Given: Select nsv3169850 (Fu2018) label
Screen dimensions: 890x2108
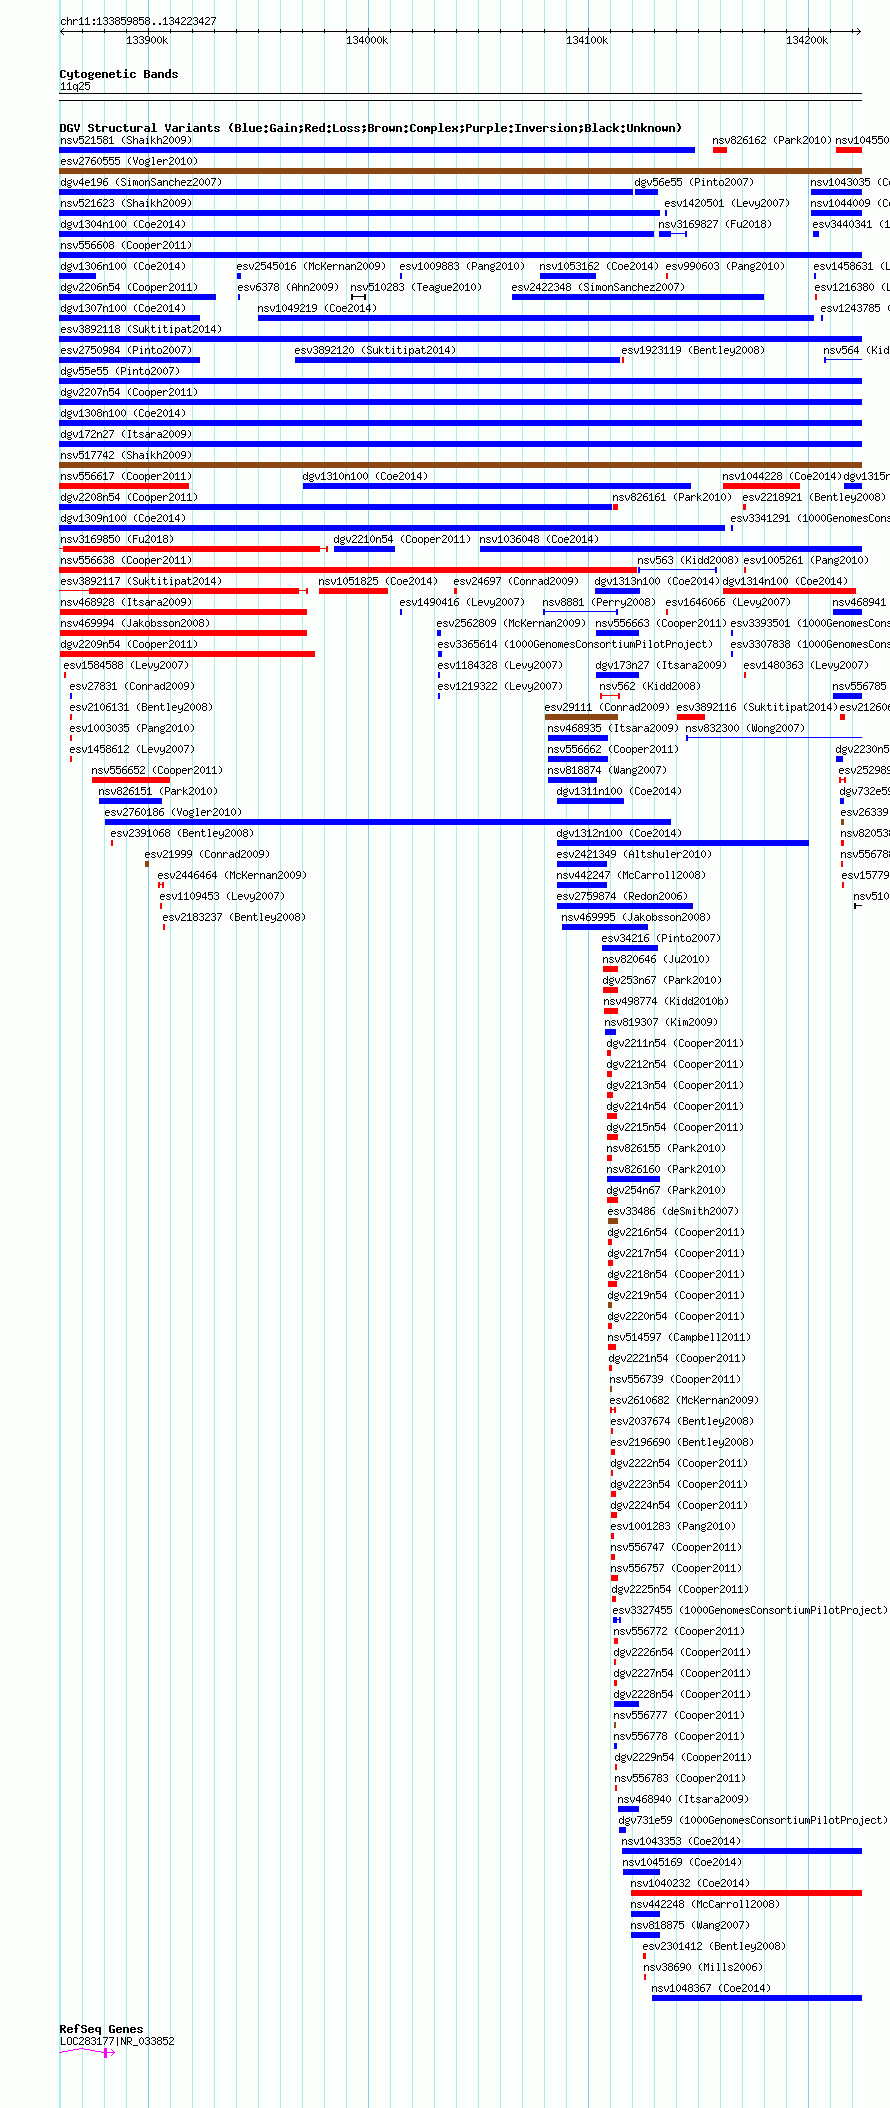Looking at the screenshot, I should click(117, 539).
